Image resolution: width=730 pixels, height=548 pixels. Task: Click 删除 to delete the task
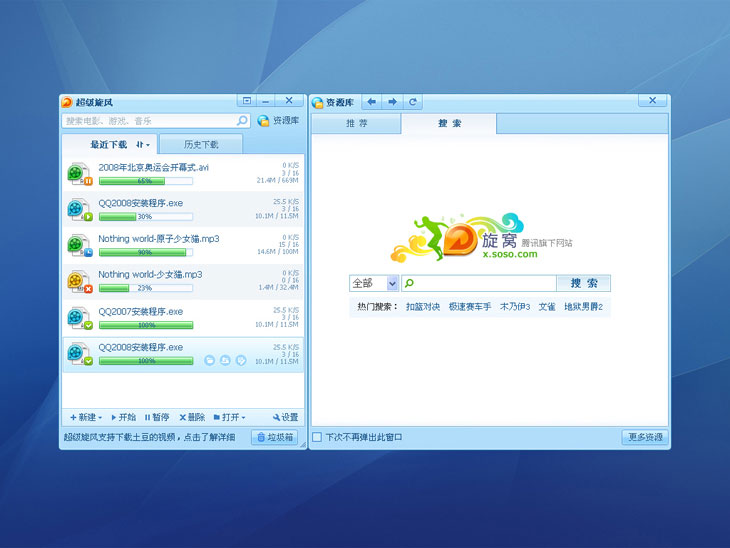pos(192,417)
